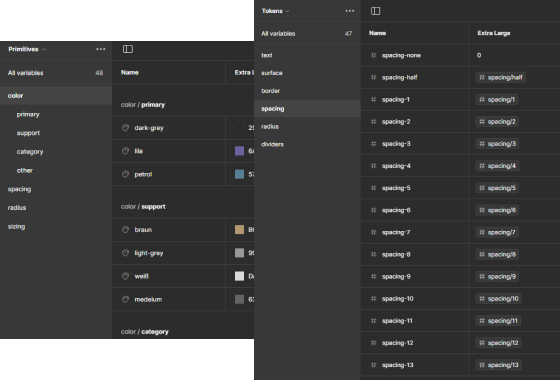
Task: Select radius group in Primitives sidebar
Action: tap(17, 208)
